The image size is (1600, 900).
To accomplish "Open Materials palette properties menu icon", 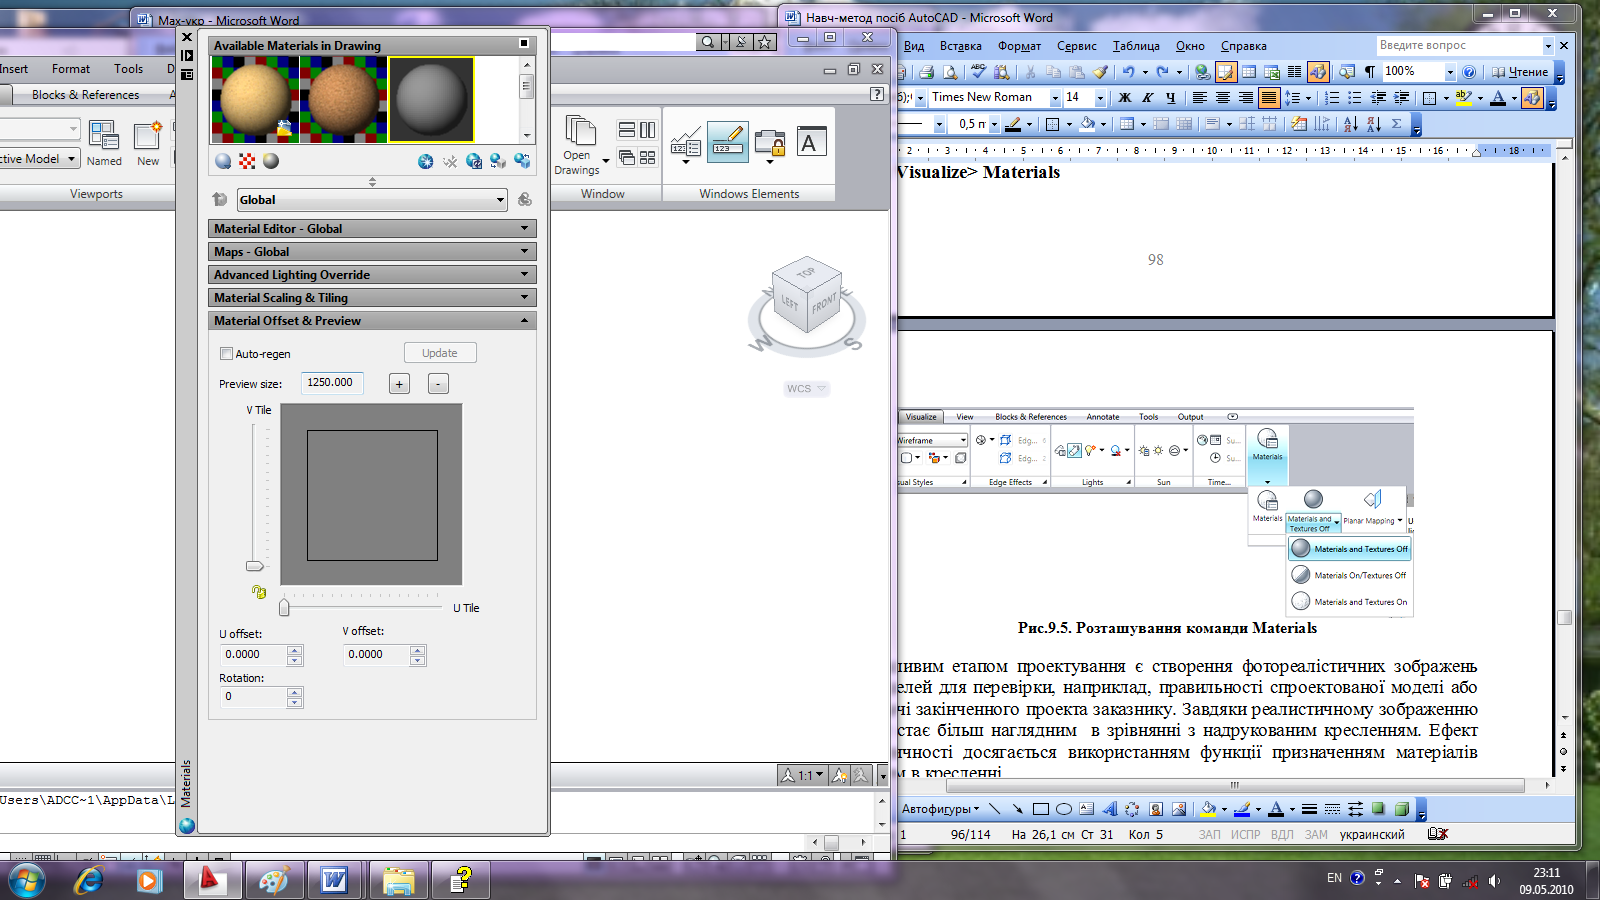I will 187,74.
